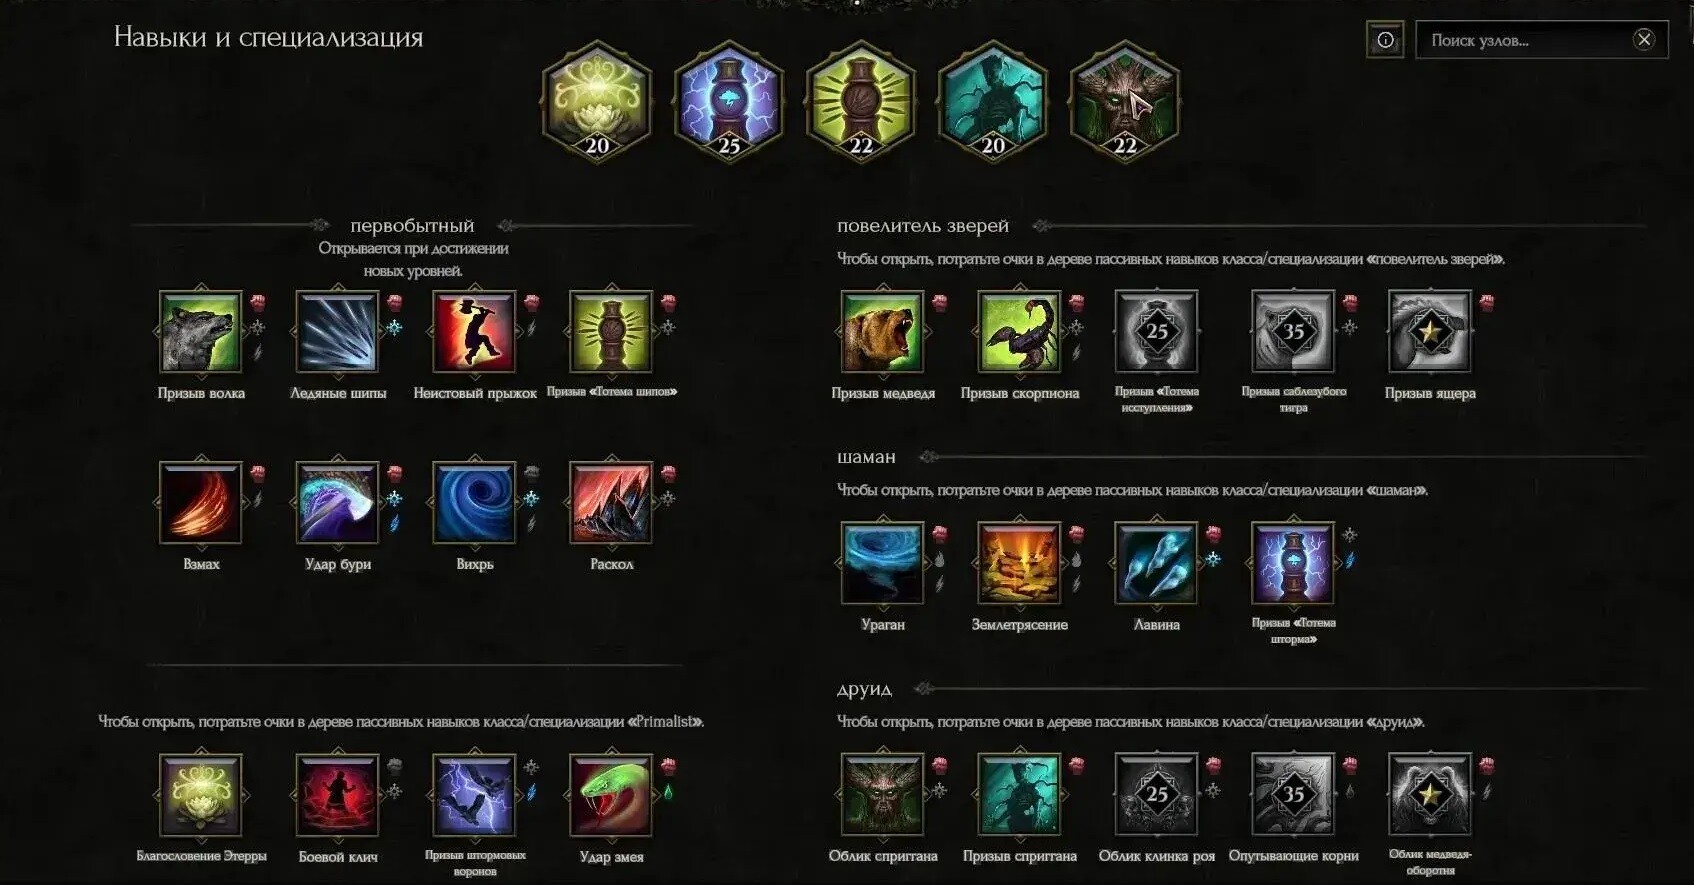Choose the Землетрясение skill icon
Image resolution: width=1694 pixels, height=885 pixels.
1020,563
